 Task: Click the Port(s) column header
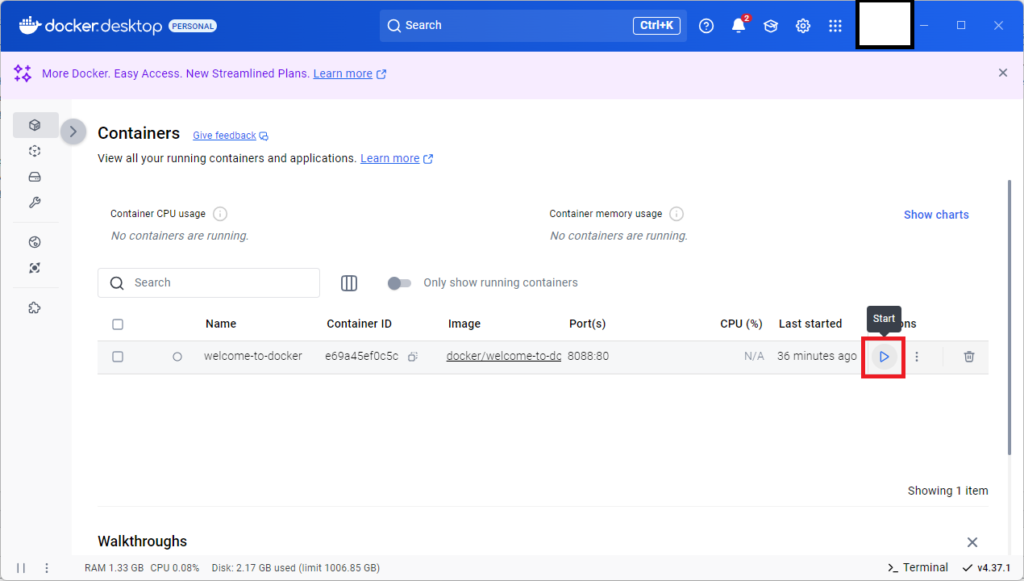pos(587,324)
